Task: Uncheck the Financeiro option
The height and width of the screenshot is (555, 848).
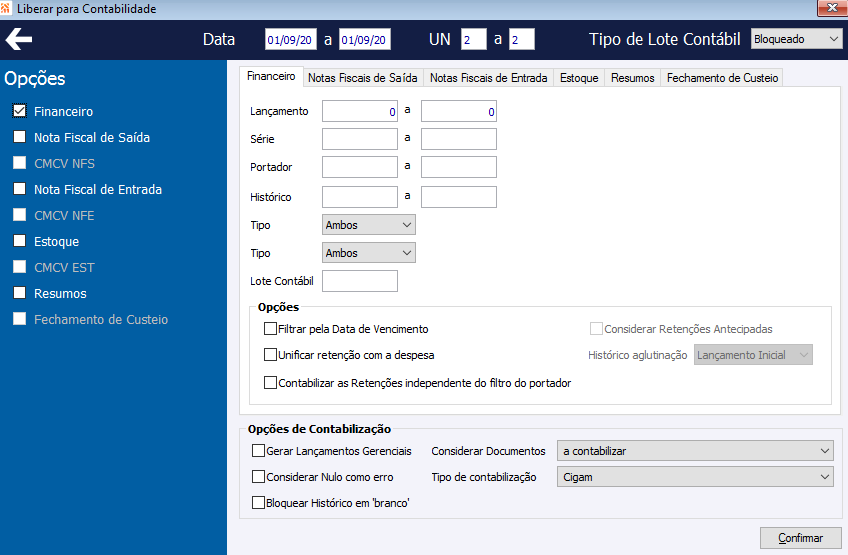Action: 19,111
